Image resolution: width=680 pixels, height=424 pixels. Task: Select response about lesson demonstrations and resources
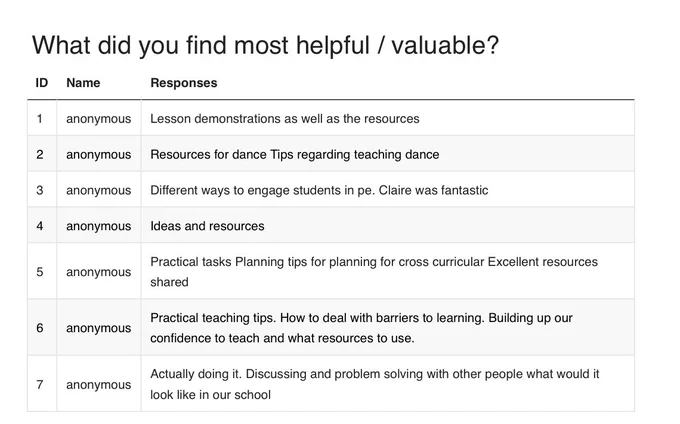point(285,119)
